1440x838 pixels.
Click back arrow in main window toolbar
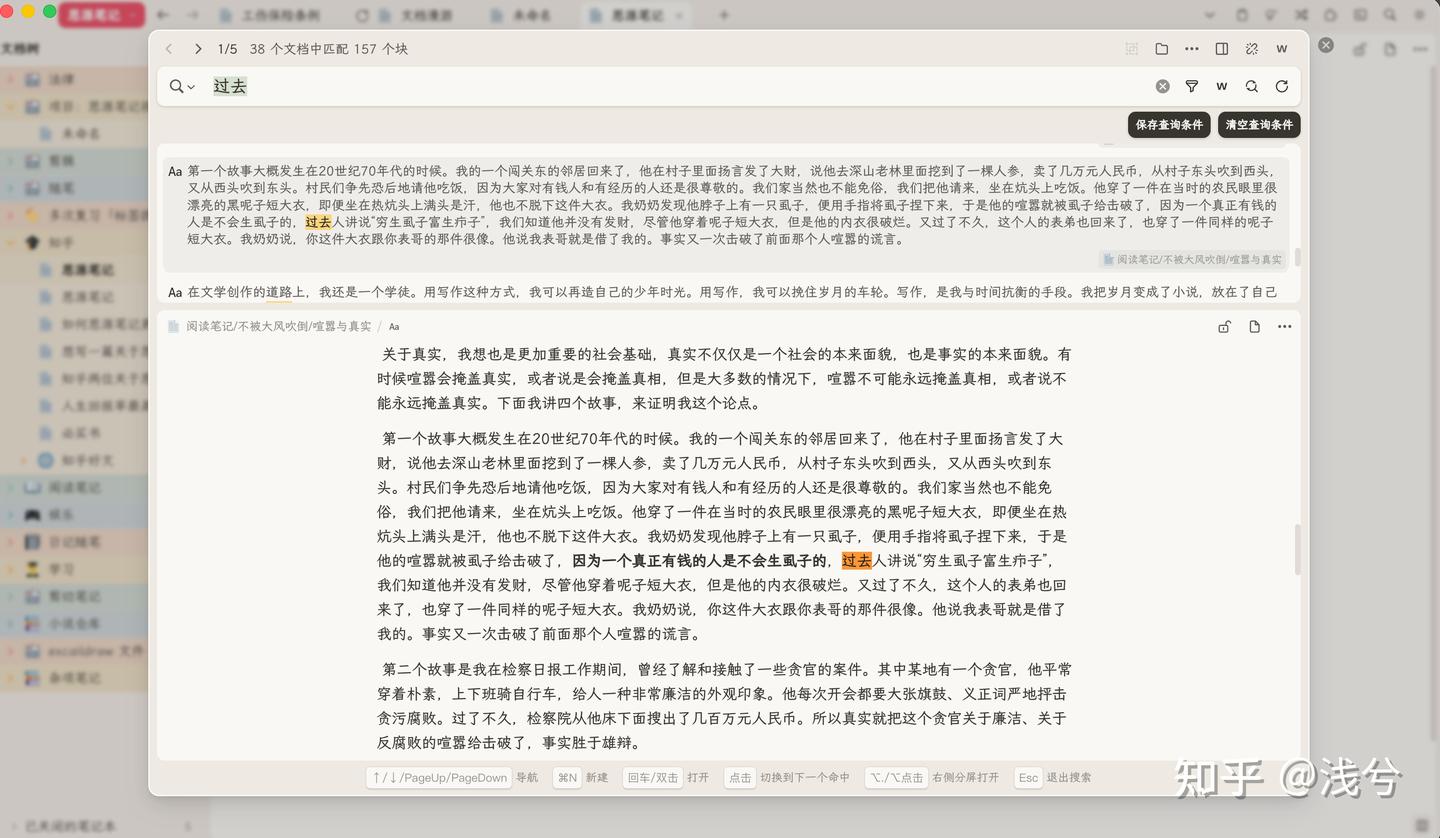(163, 15)
